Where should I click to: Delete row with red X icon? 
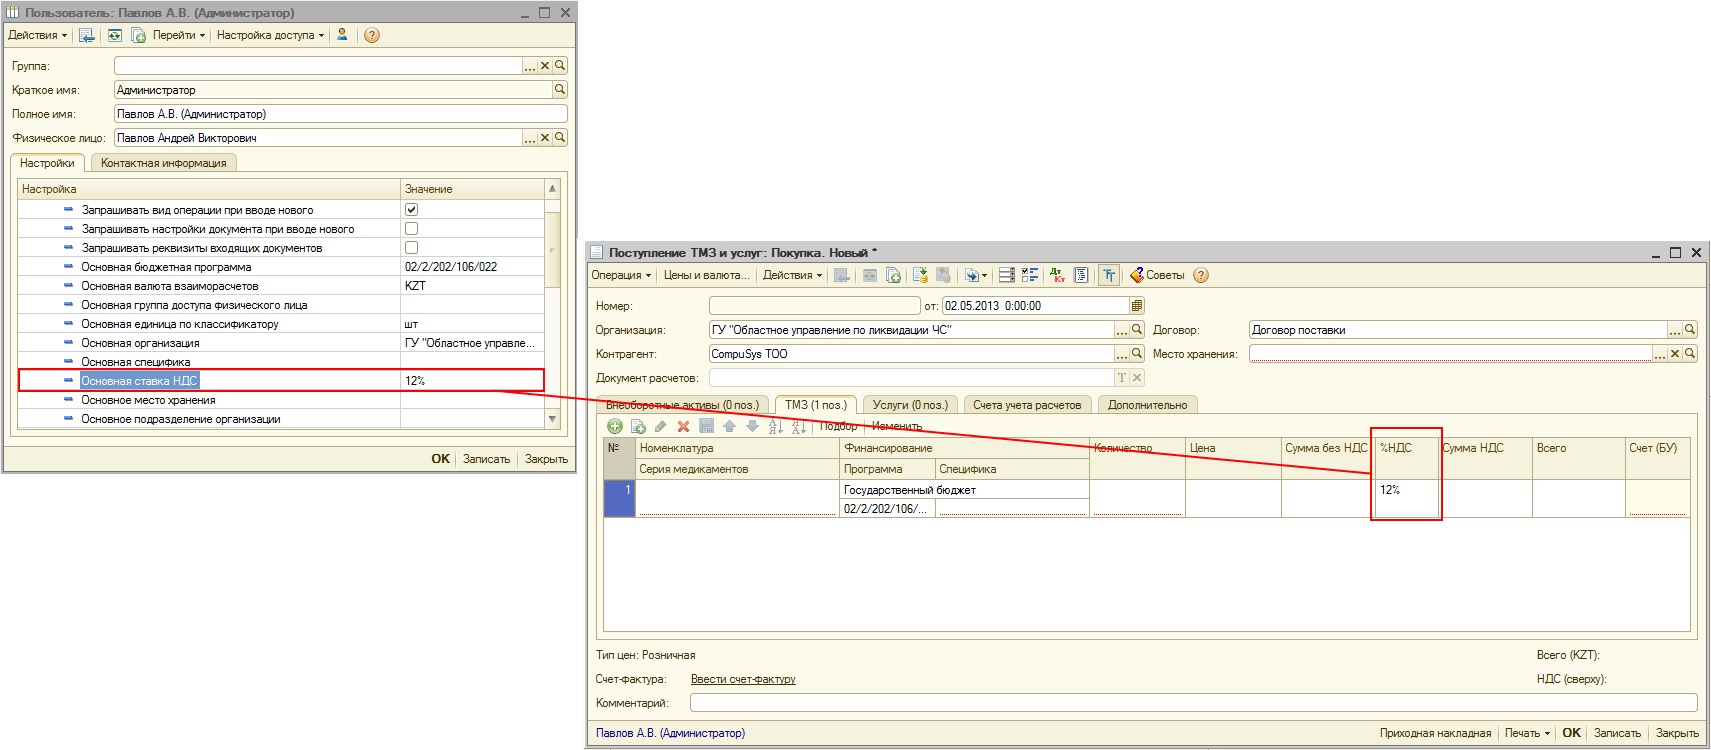tap(684, 427)
